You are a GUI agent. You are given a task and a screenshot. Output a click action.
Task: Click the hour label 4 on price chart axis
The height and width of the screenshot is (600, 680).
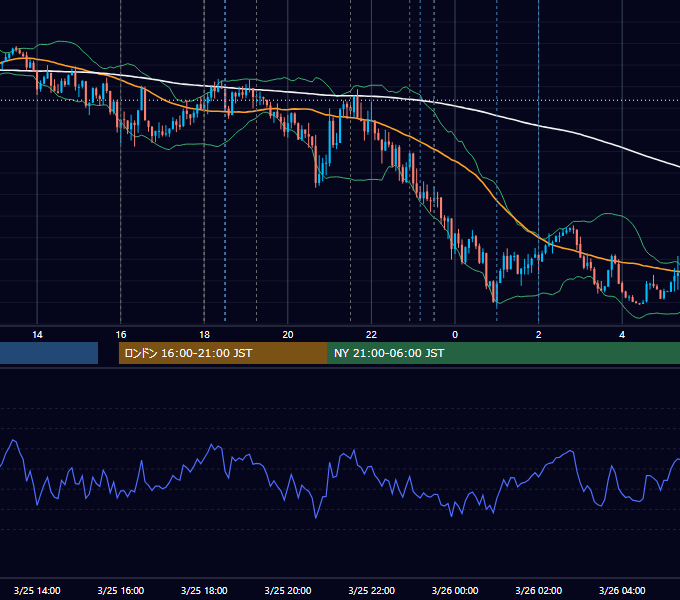point(622,334)
